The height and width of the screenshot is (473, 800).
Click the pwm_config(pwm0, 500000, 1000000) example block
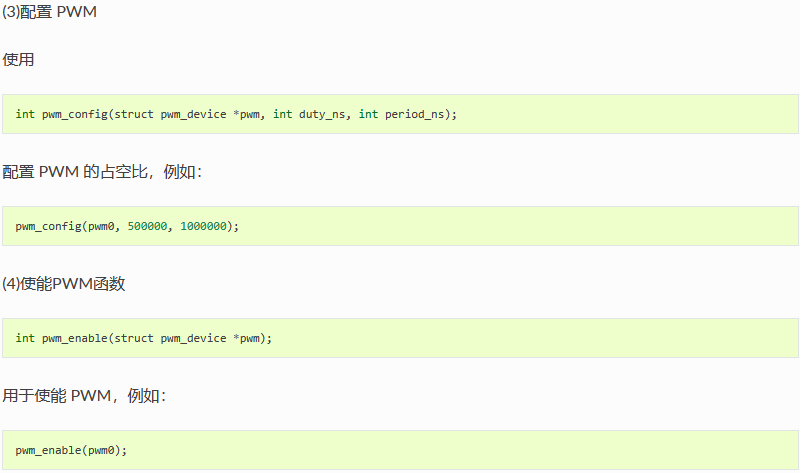pos(400,226)
